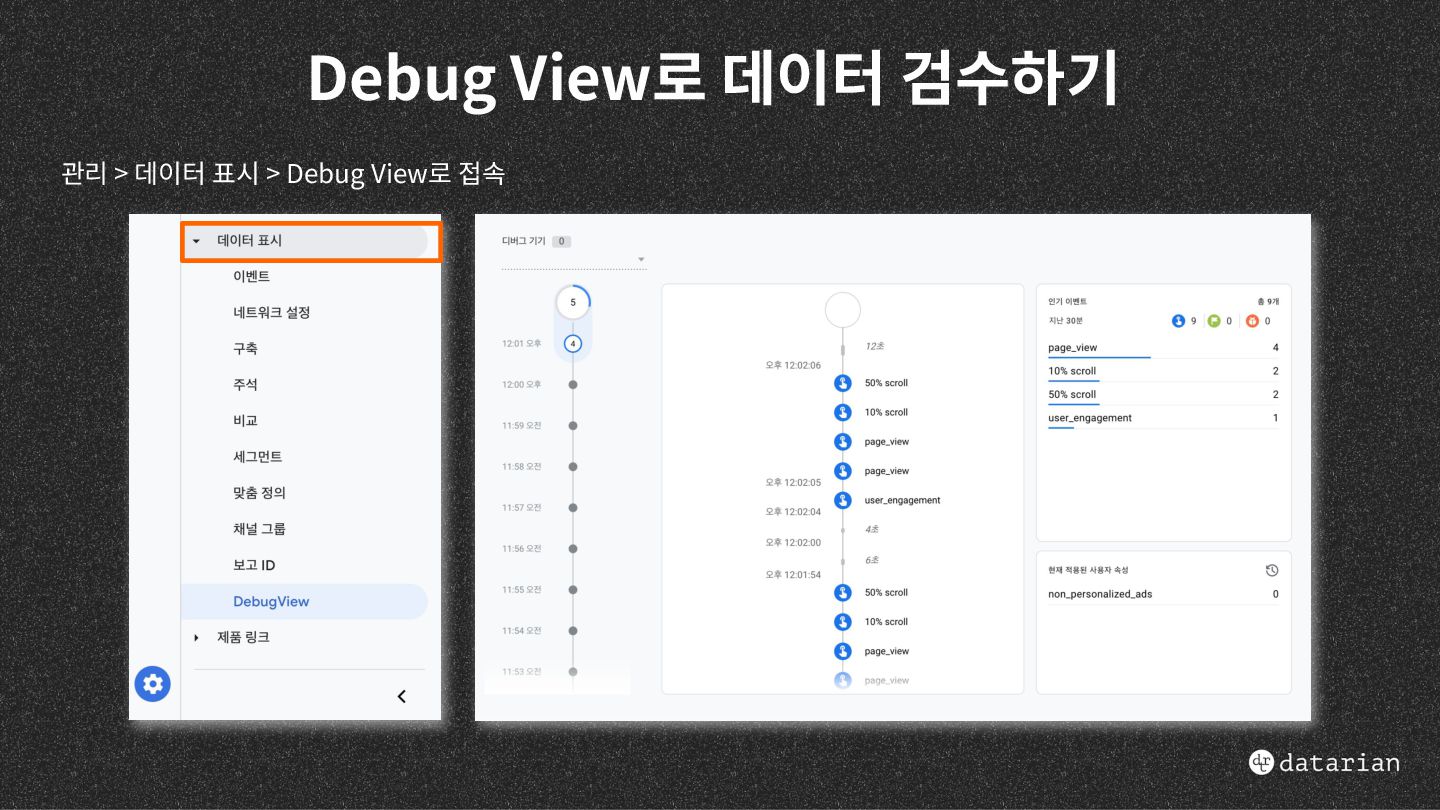This screenshot has width=1440, height=810.
Task: Click the 인기 이벤트 heading
Action: (1067, 301)
